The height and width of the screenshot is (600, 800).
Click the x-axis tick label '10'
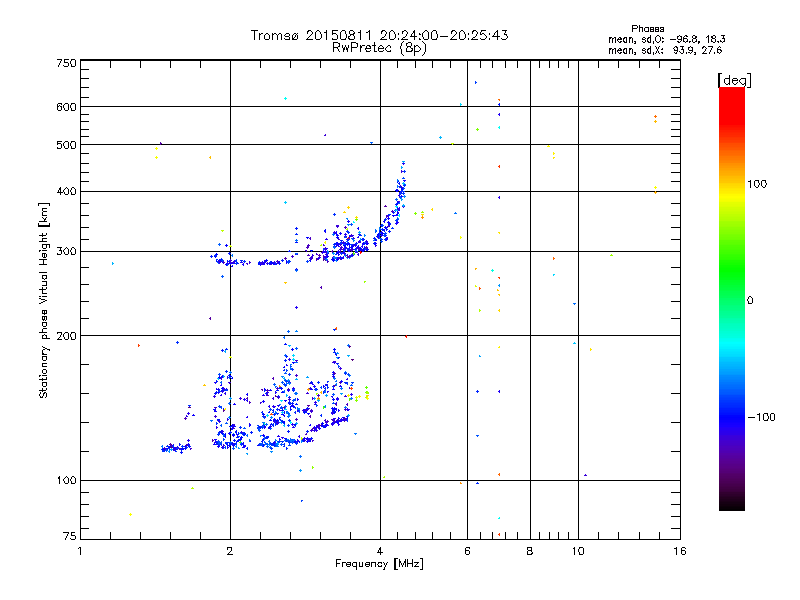coord(578,551)
